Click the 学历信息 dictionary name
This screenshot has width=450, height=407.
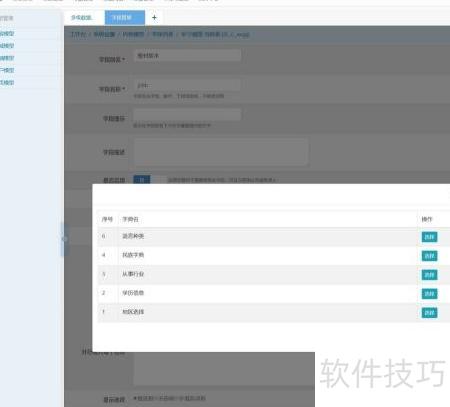[x=133, y=293]
